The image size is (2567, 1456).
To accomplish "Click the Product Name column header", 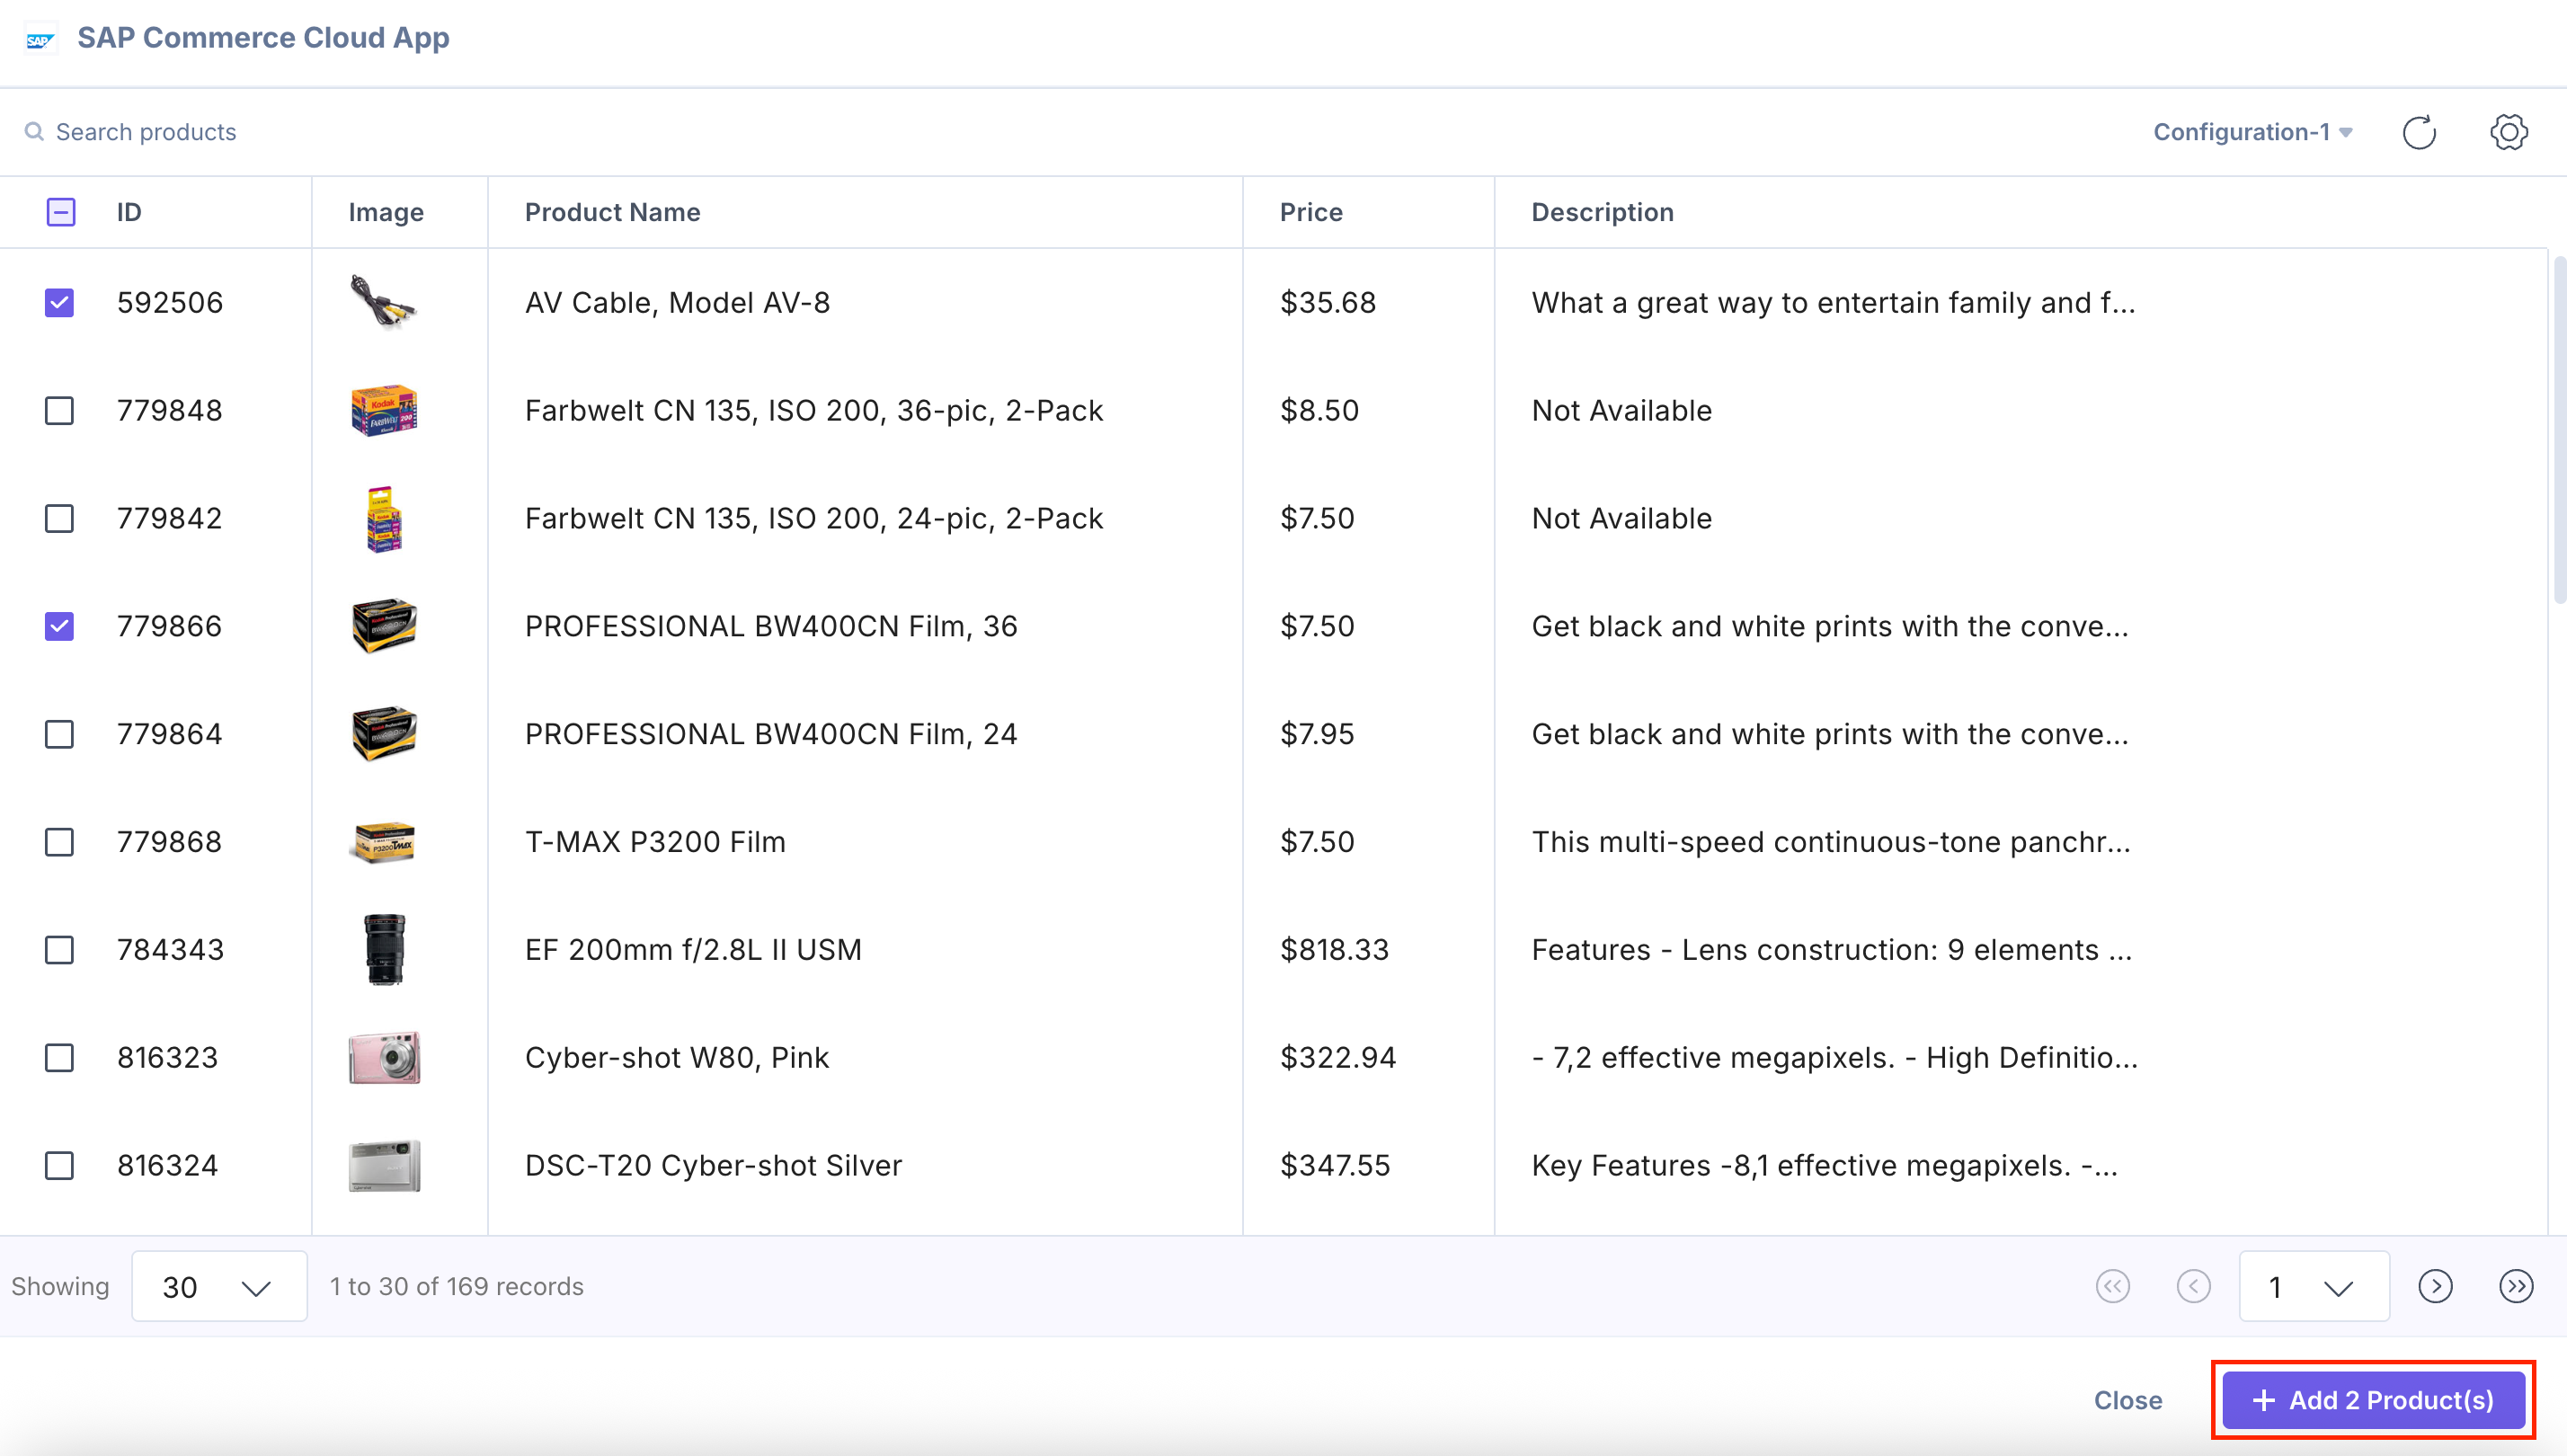I will [x=612, y=212].
